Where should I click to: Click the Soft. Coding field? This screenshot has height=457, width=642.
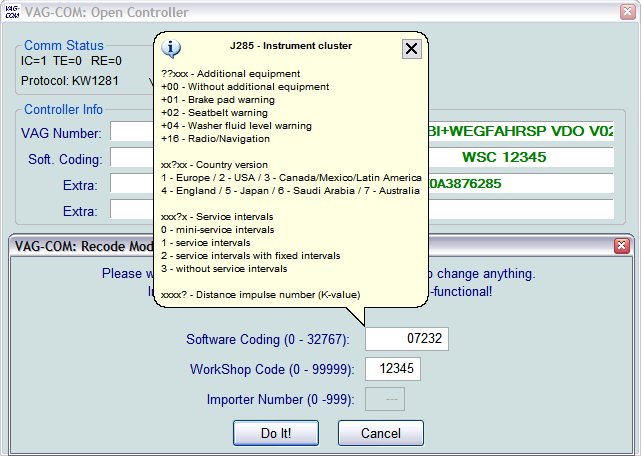(x=132, y=158)
